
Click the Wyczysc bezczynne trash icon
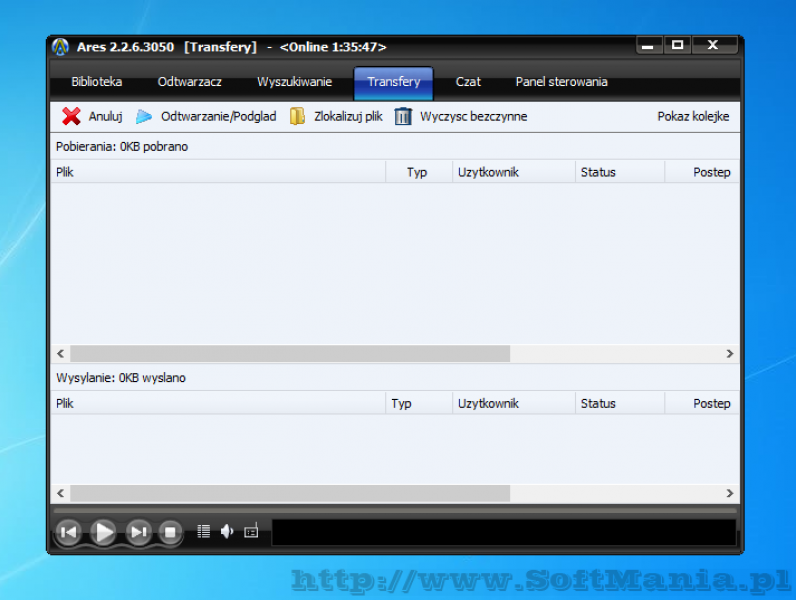click(x=403, y=116)
